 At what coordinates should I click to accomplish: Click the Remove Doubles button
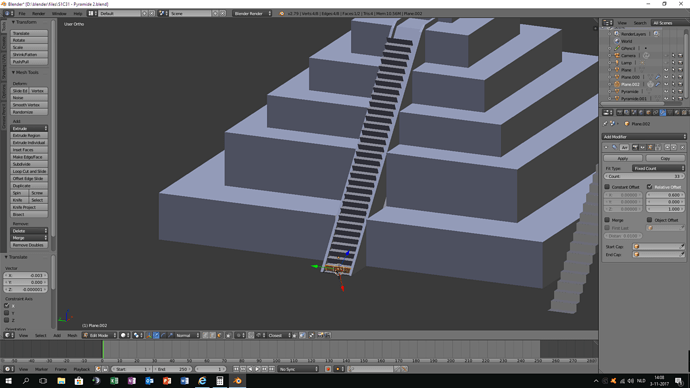click(x=29, y=245)
